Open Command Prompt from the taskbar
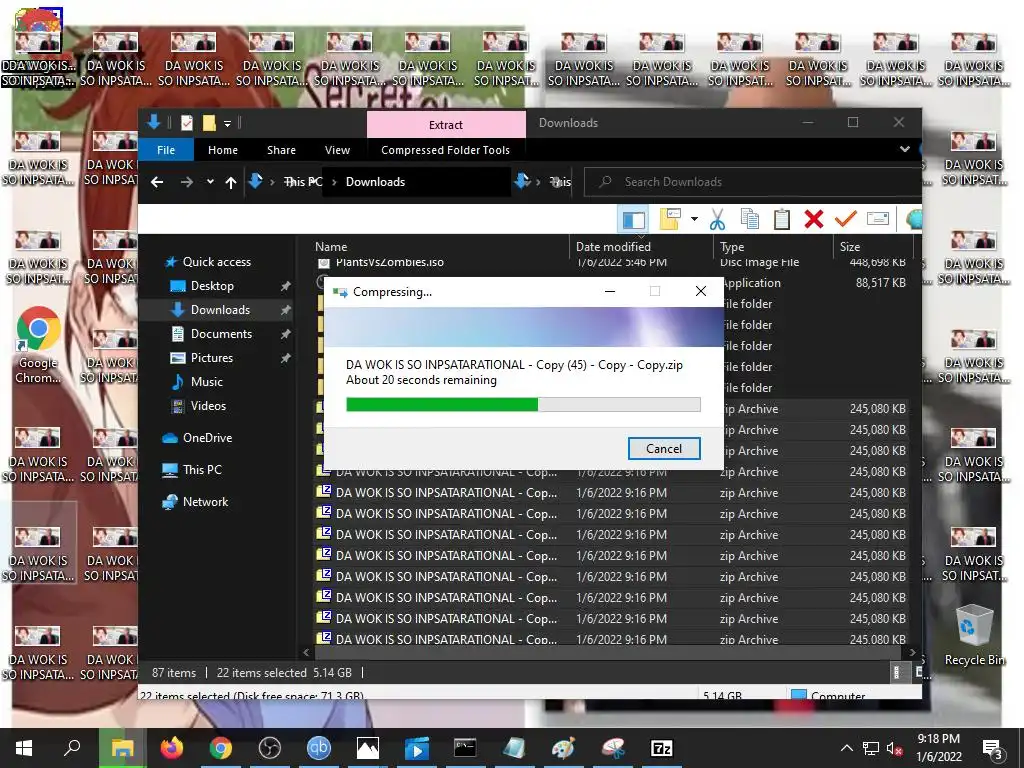The width and height of the screenshot is (1024, 768). pos(466,748)
